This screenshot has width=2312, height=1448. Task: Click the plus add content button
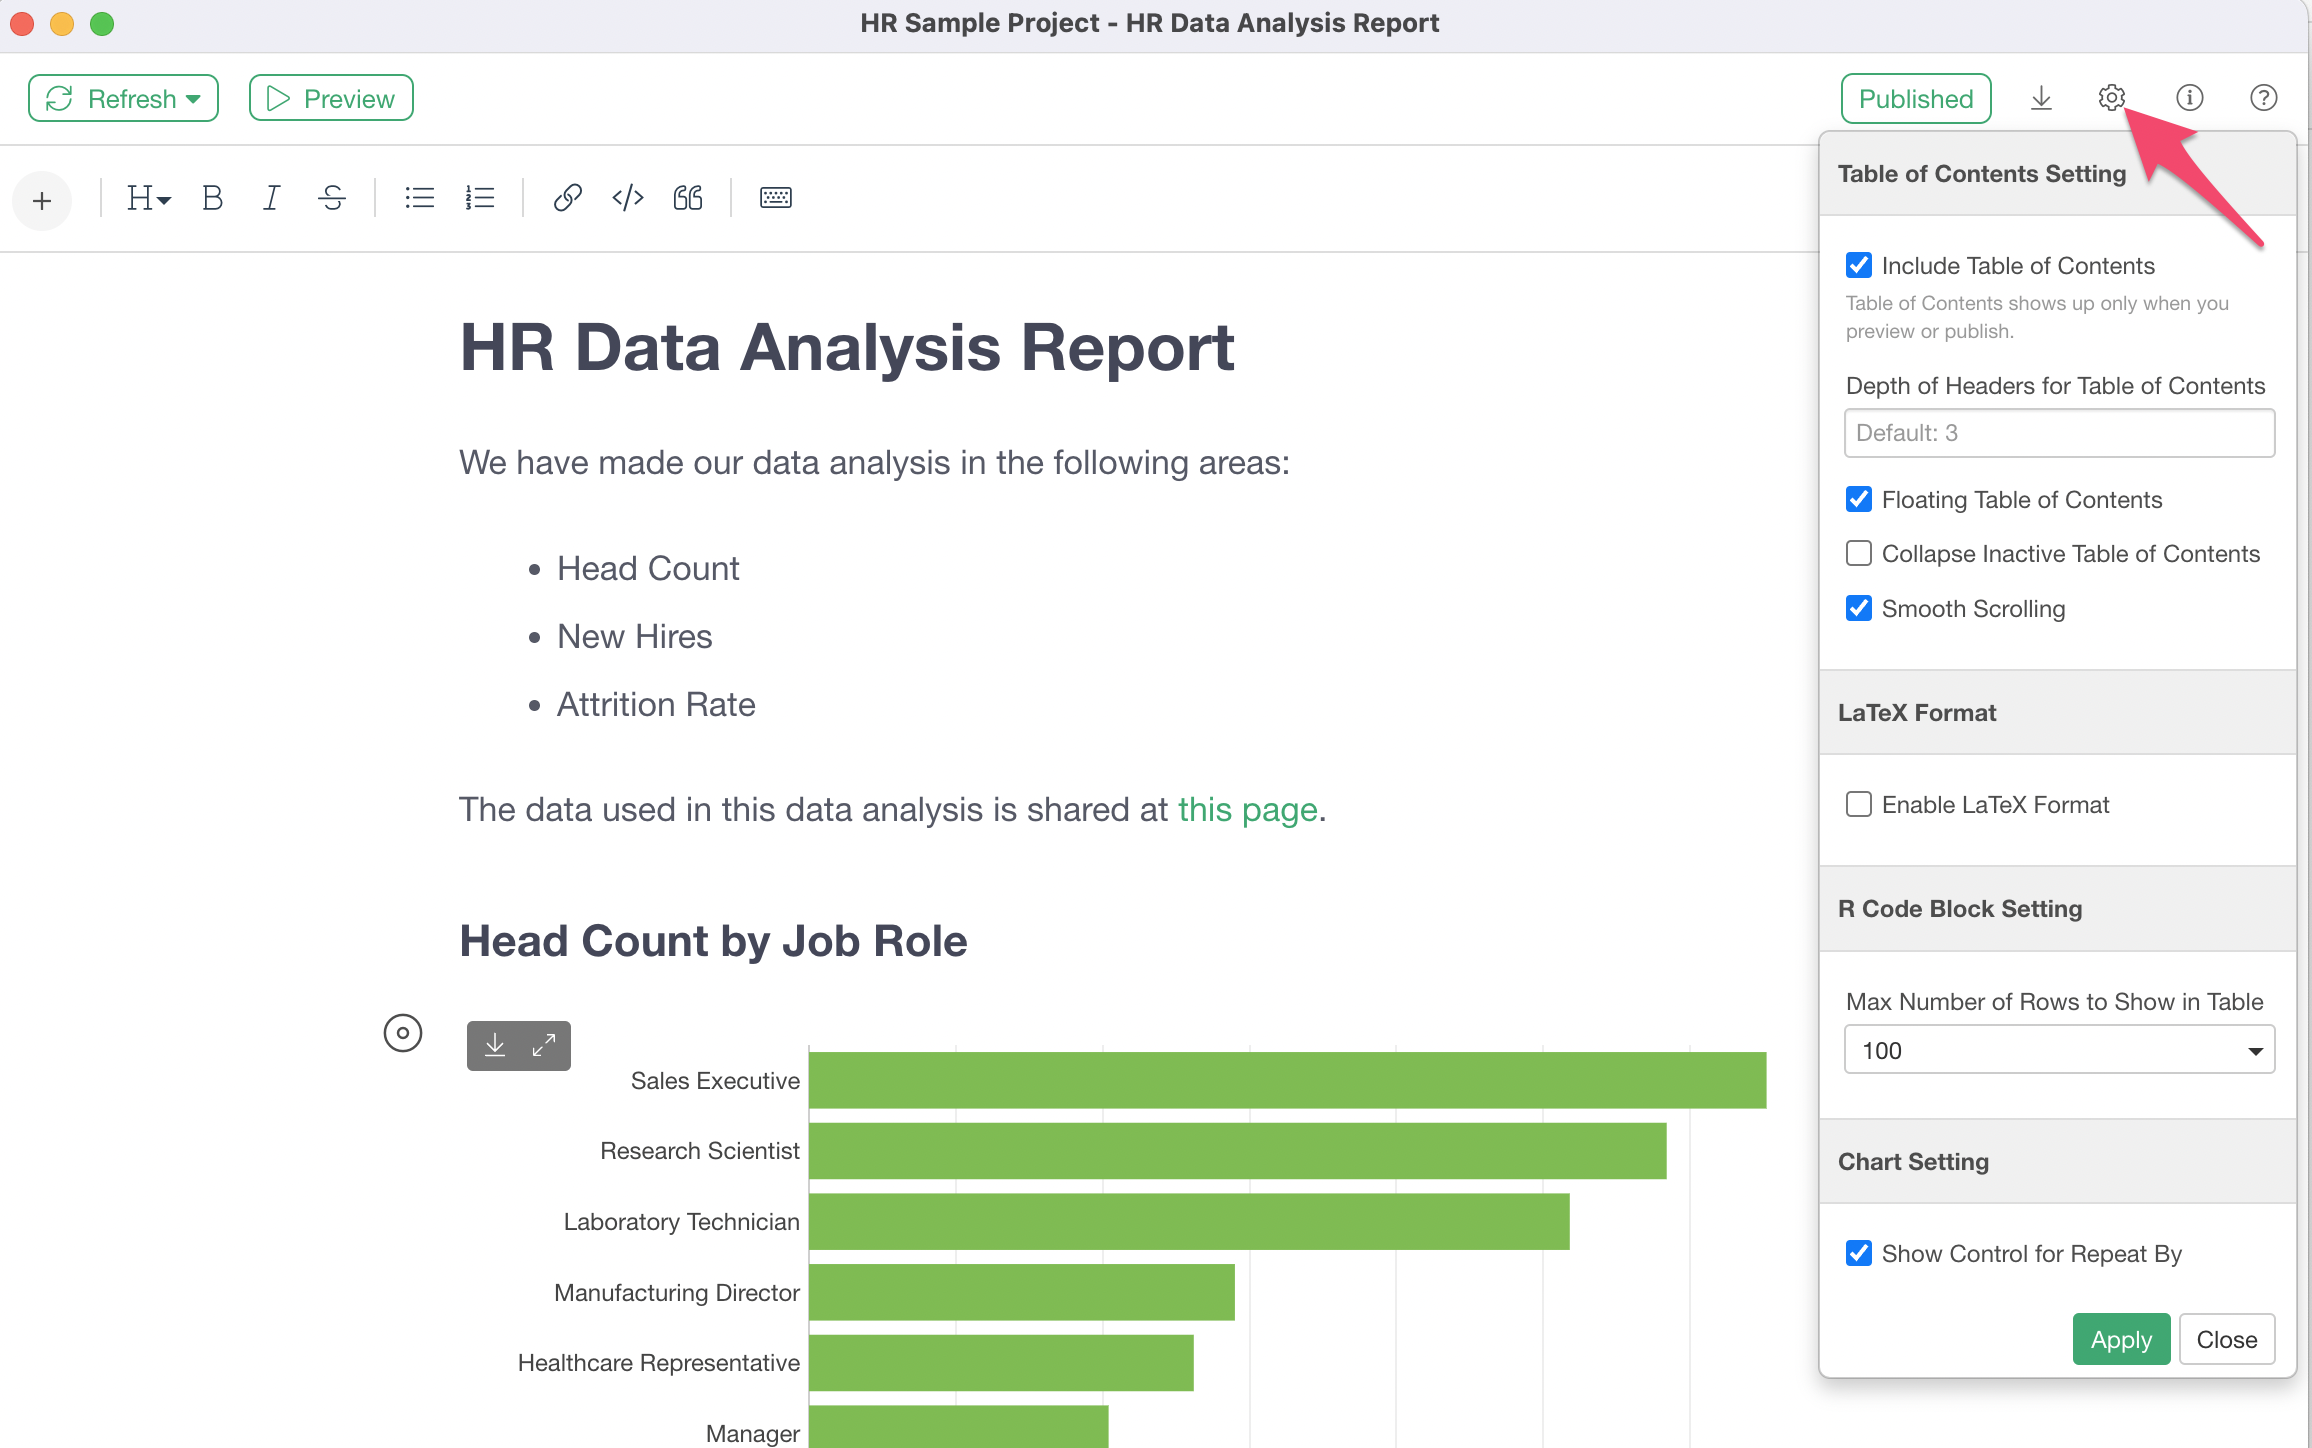[x=42, y=200]
